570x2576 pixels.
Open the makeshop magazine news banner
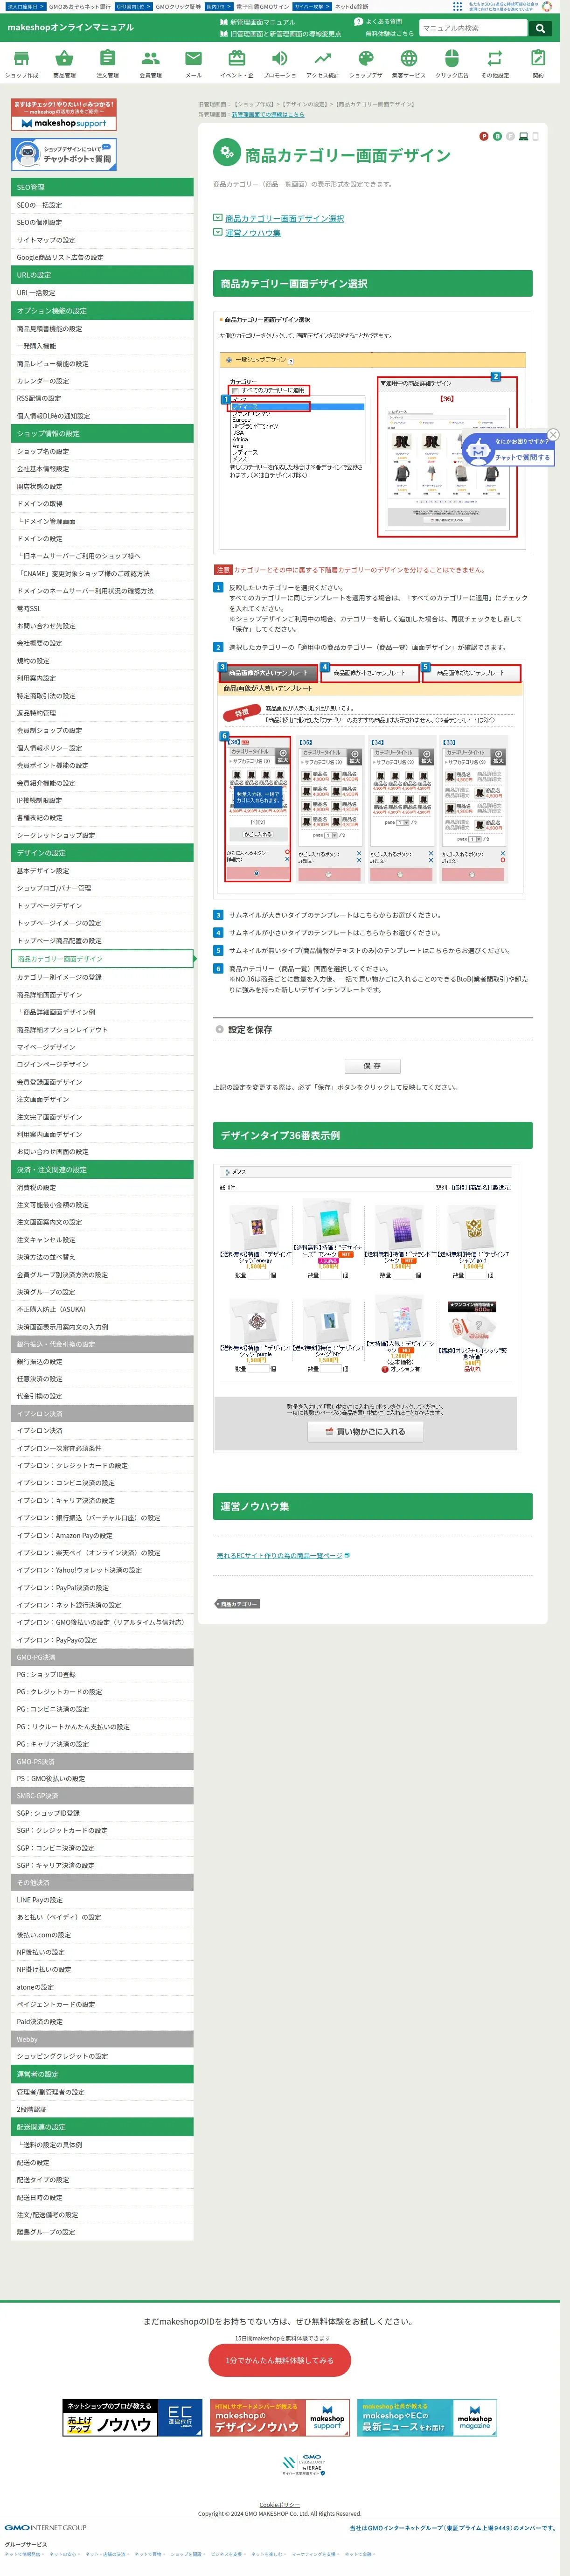(x=427, y=2419)
